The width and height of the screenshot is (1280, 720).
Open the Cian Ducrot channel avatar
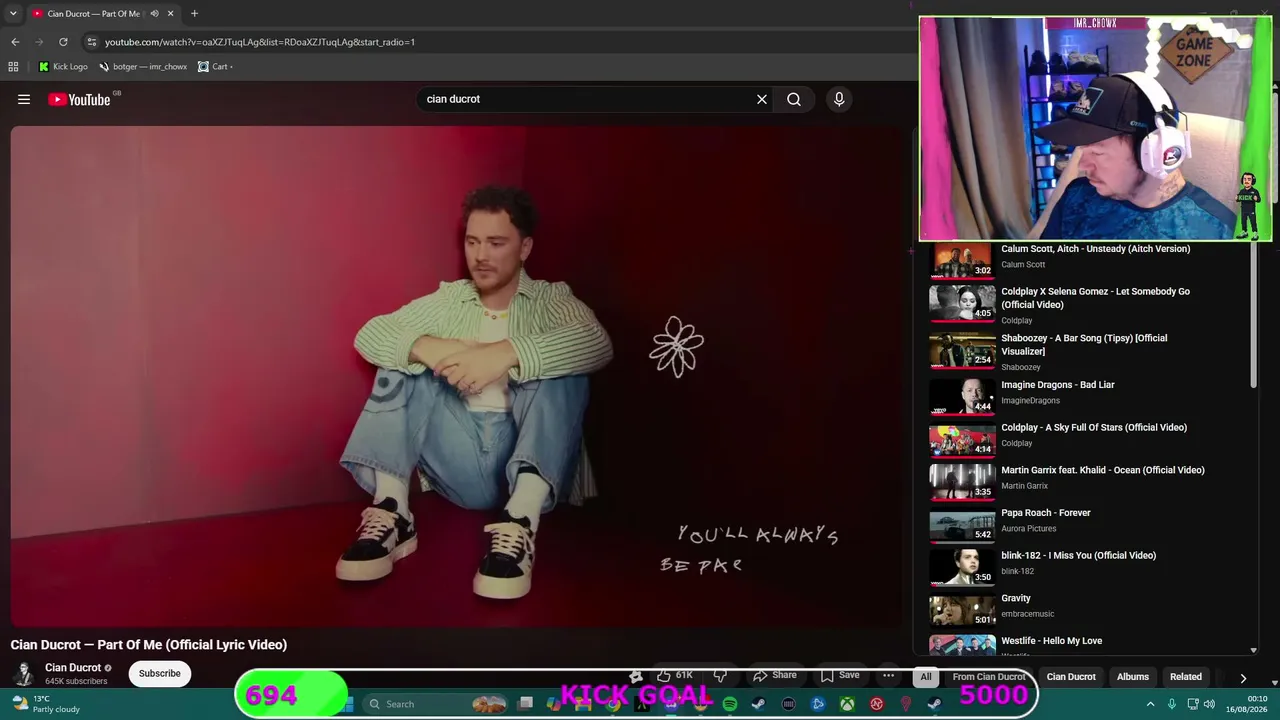pos(22,674)
